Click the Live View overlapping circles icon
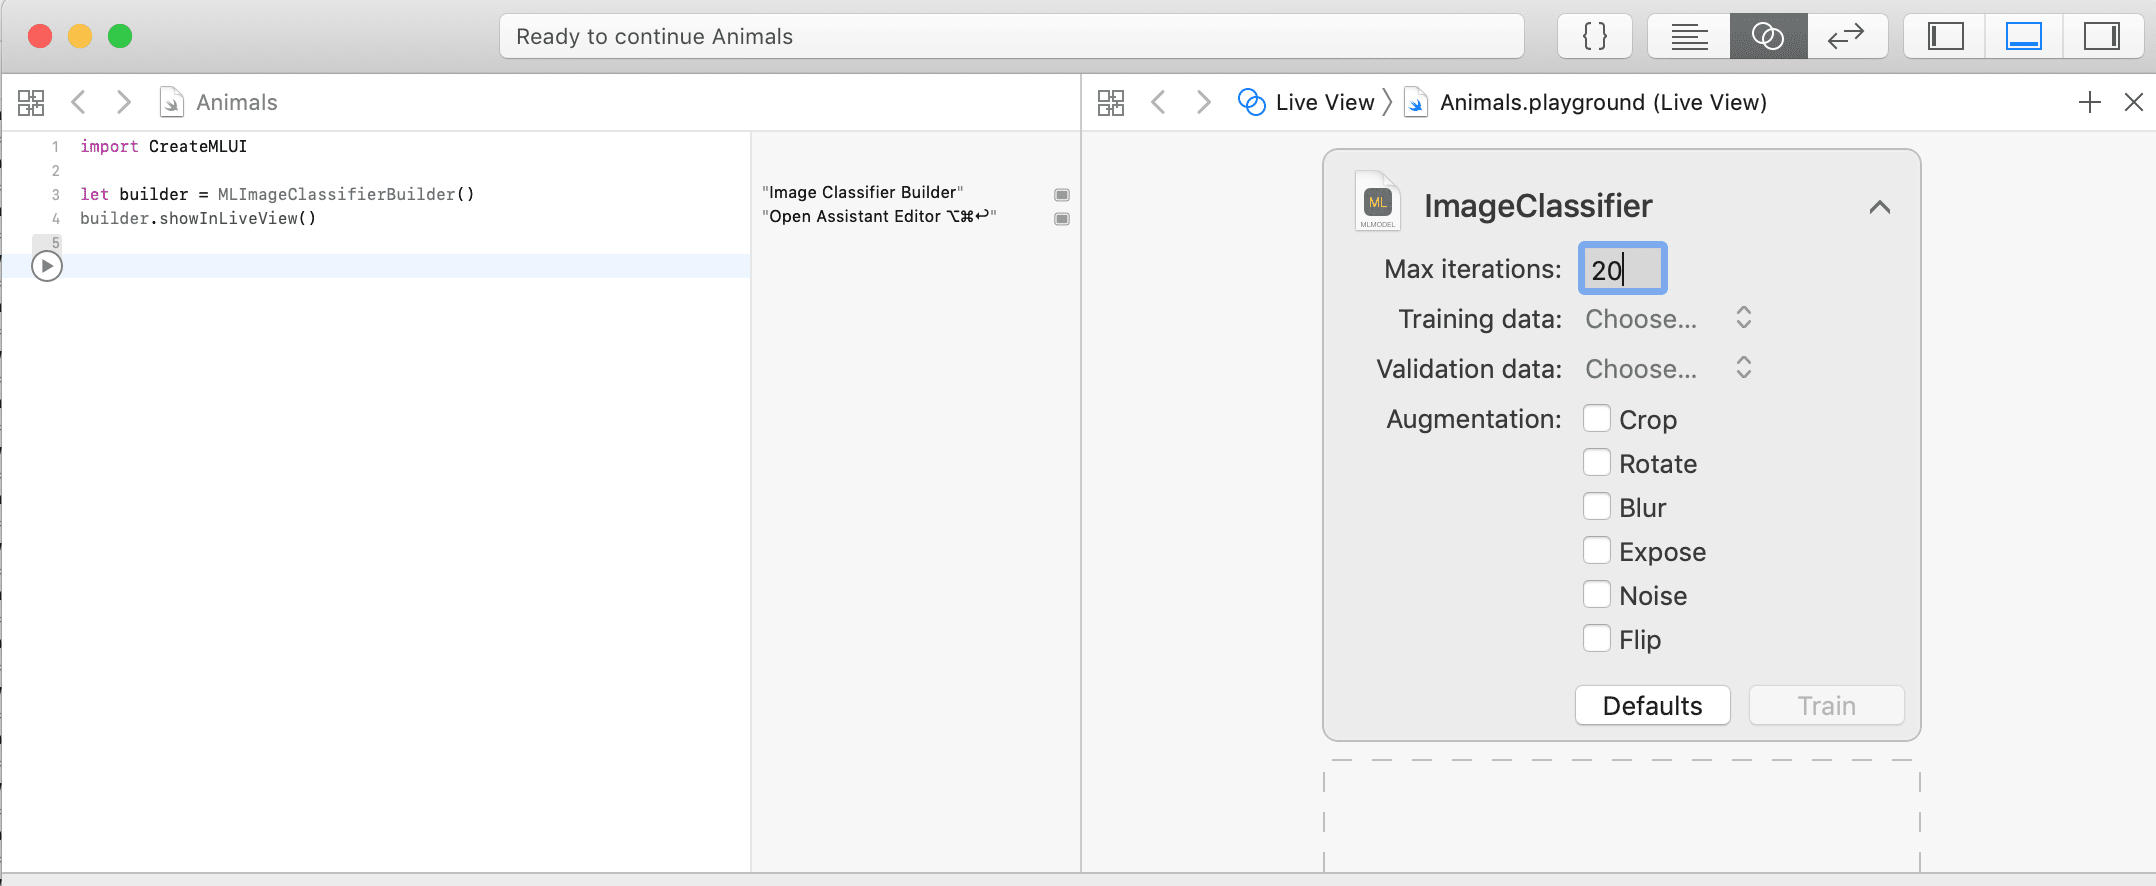 (1252, 102)
